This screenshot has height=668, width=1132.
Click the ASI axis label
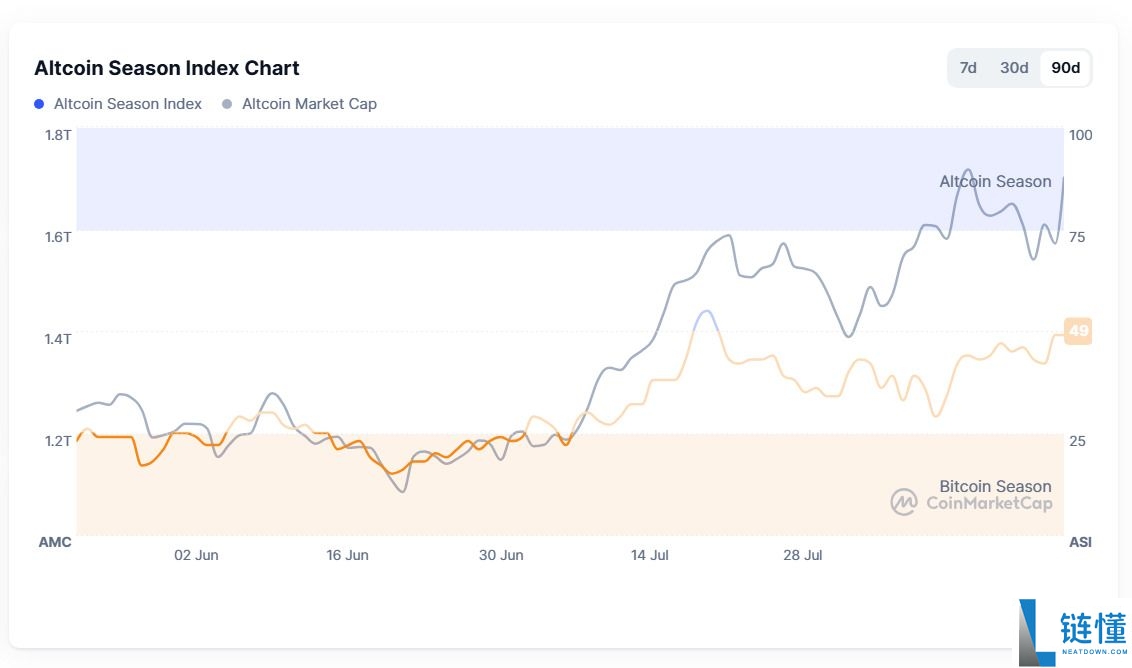1080,542
